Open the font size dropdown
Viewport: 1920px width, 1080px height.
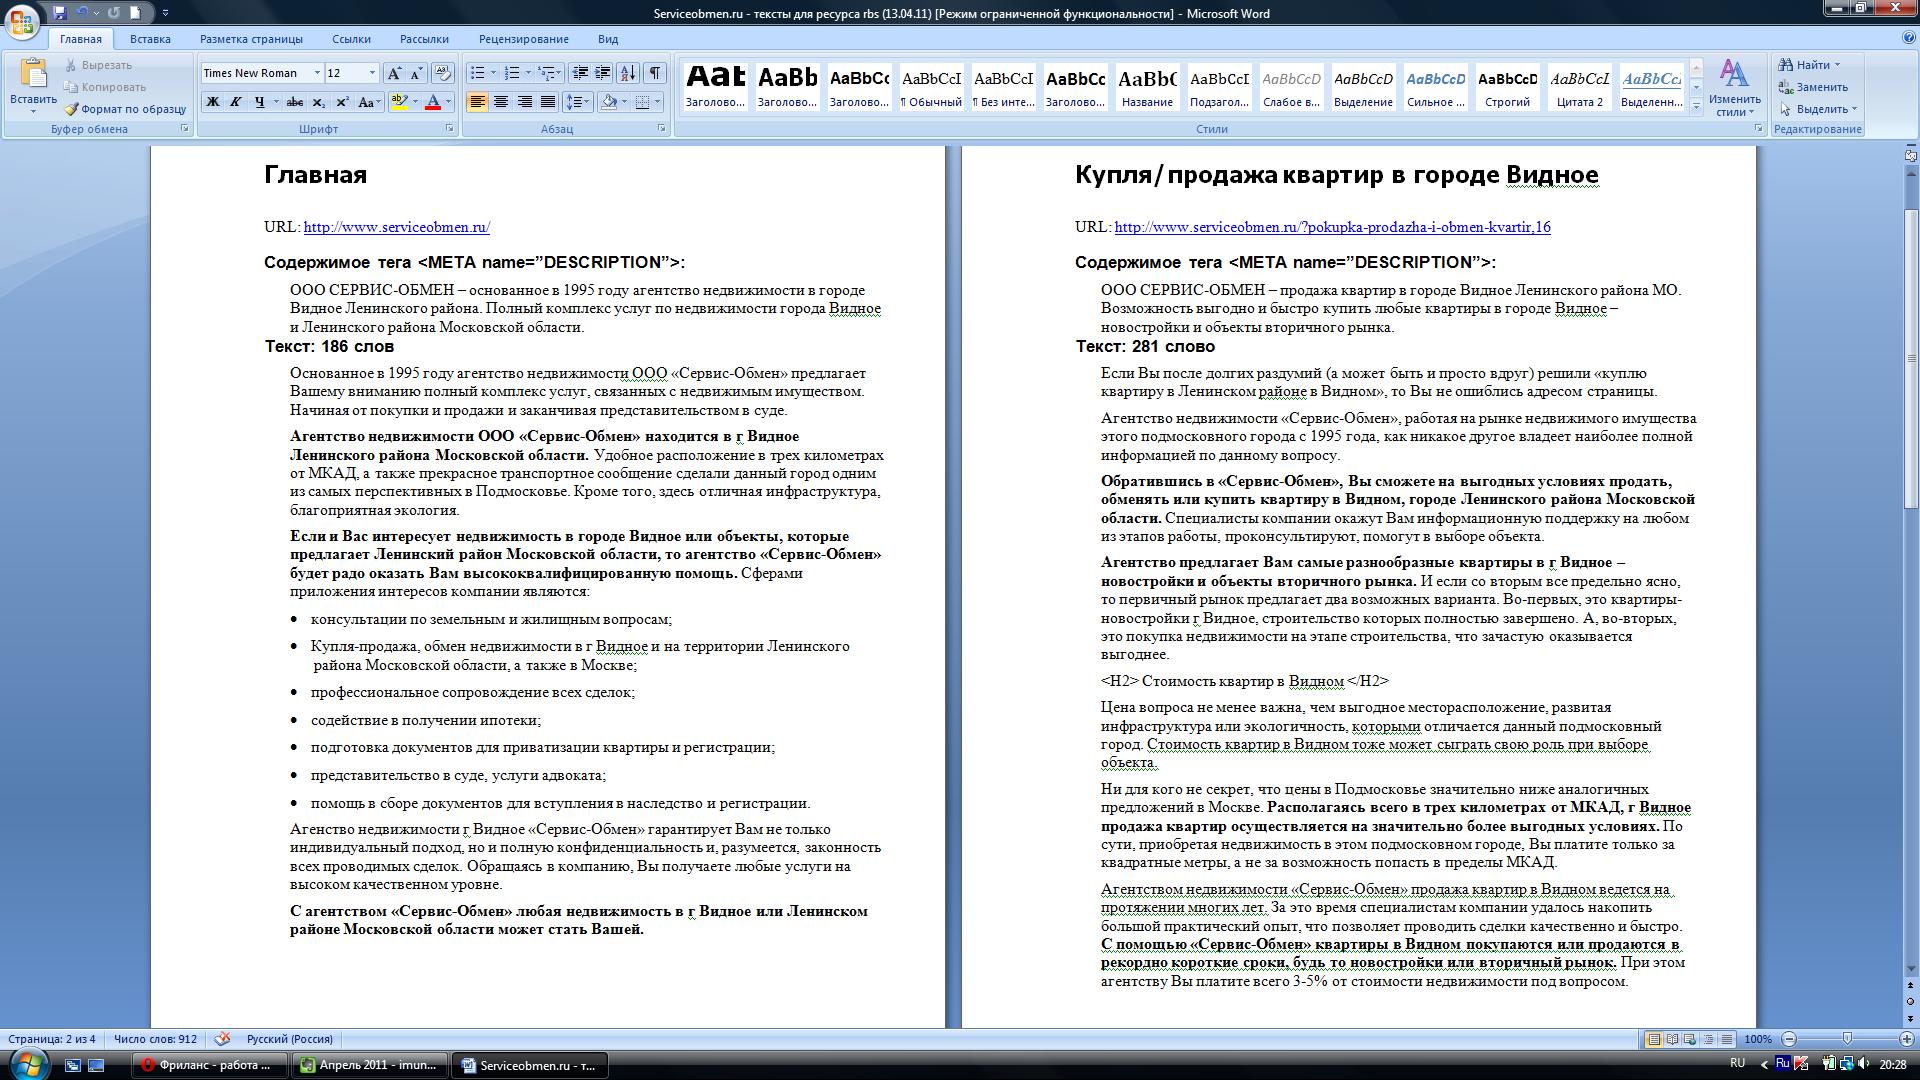[372, 72]
